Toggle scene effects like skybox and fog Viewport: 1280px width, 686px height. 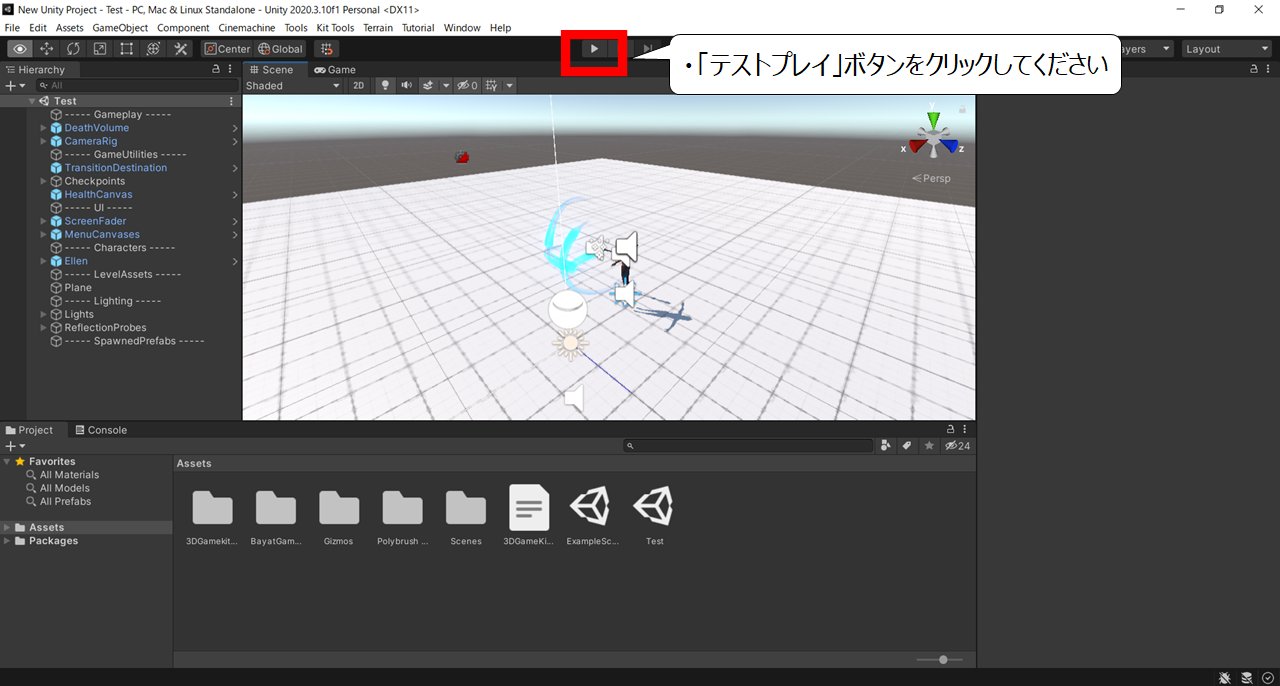coord(428,86)
